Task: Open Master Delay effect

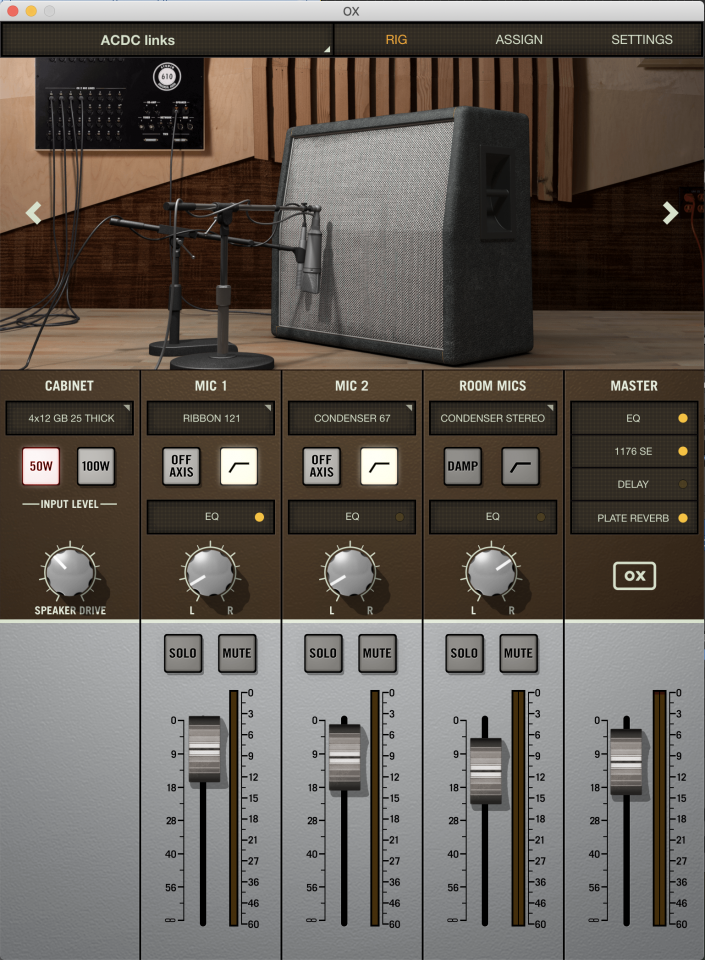Action: tap(634, 484)
